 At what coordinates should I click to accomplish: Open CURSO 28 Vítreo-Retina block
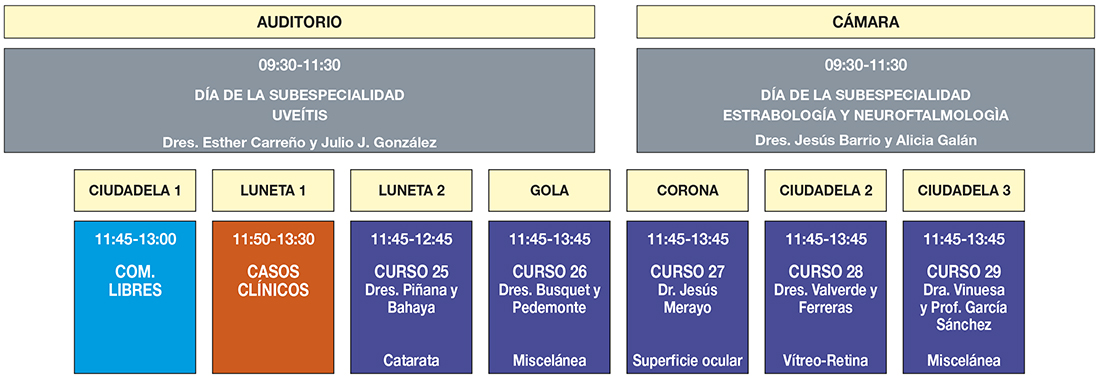(826, 297)
